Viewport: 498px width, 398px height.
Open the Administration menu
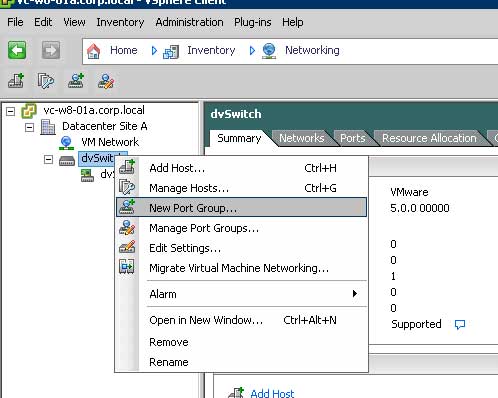(189, 22)
